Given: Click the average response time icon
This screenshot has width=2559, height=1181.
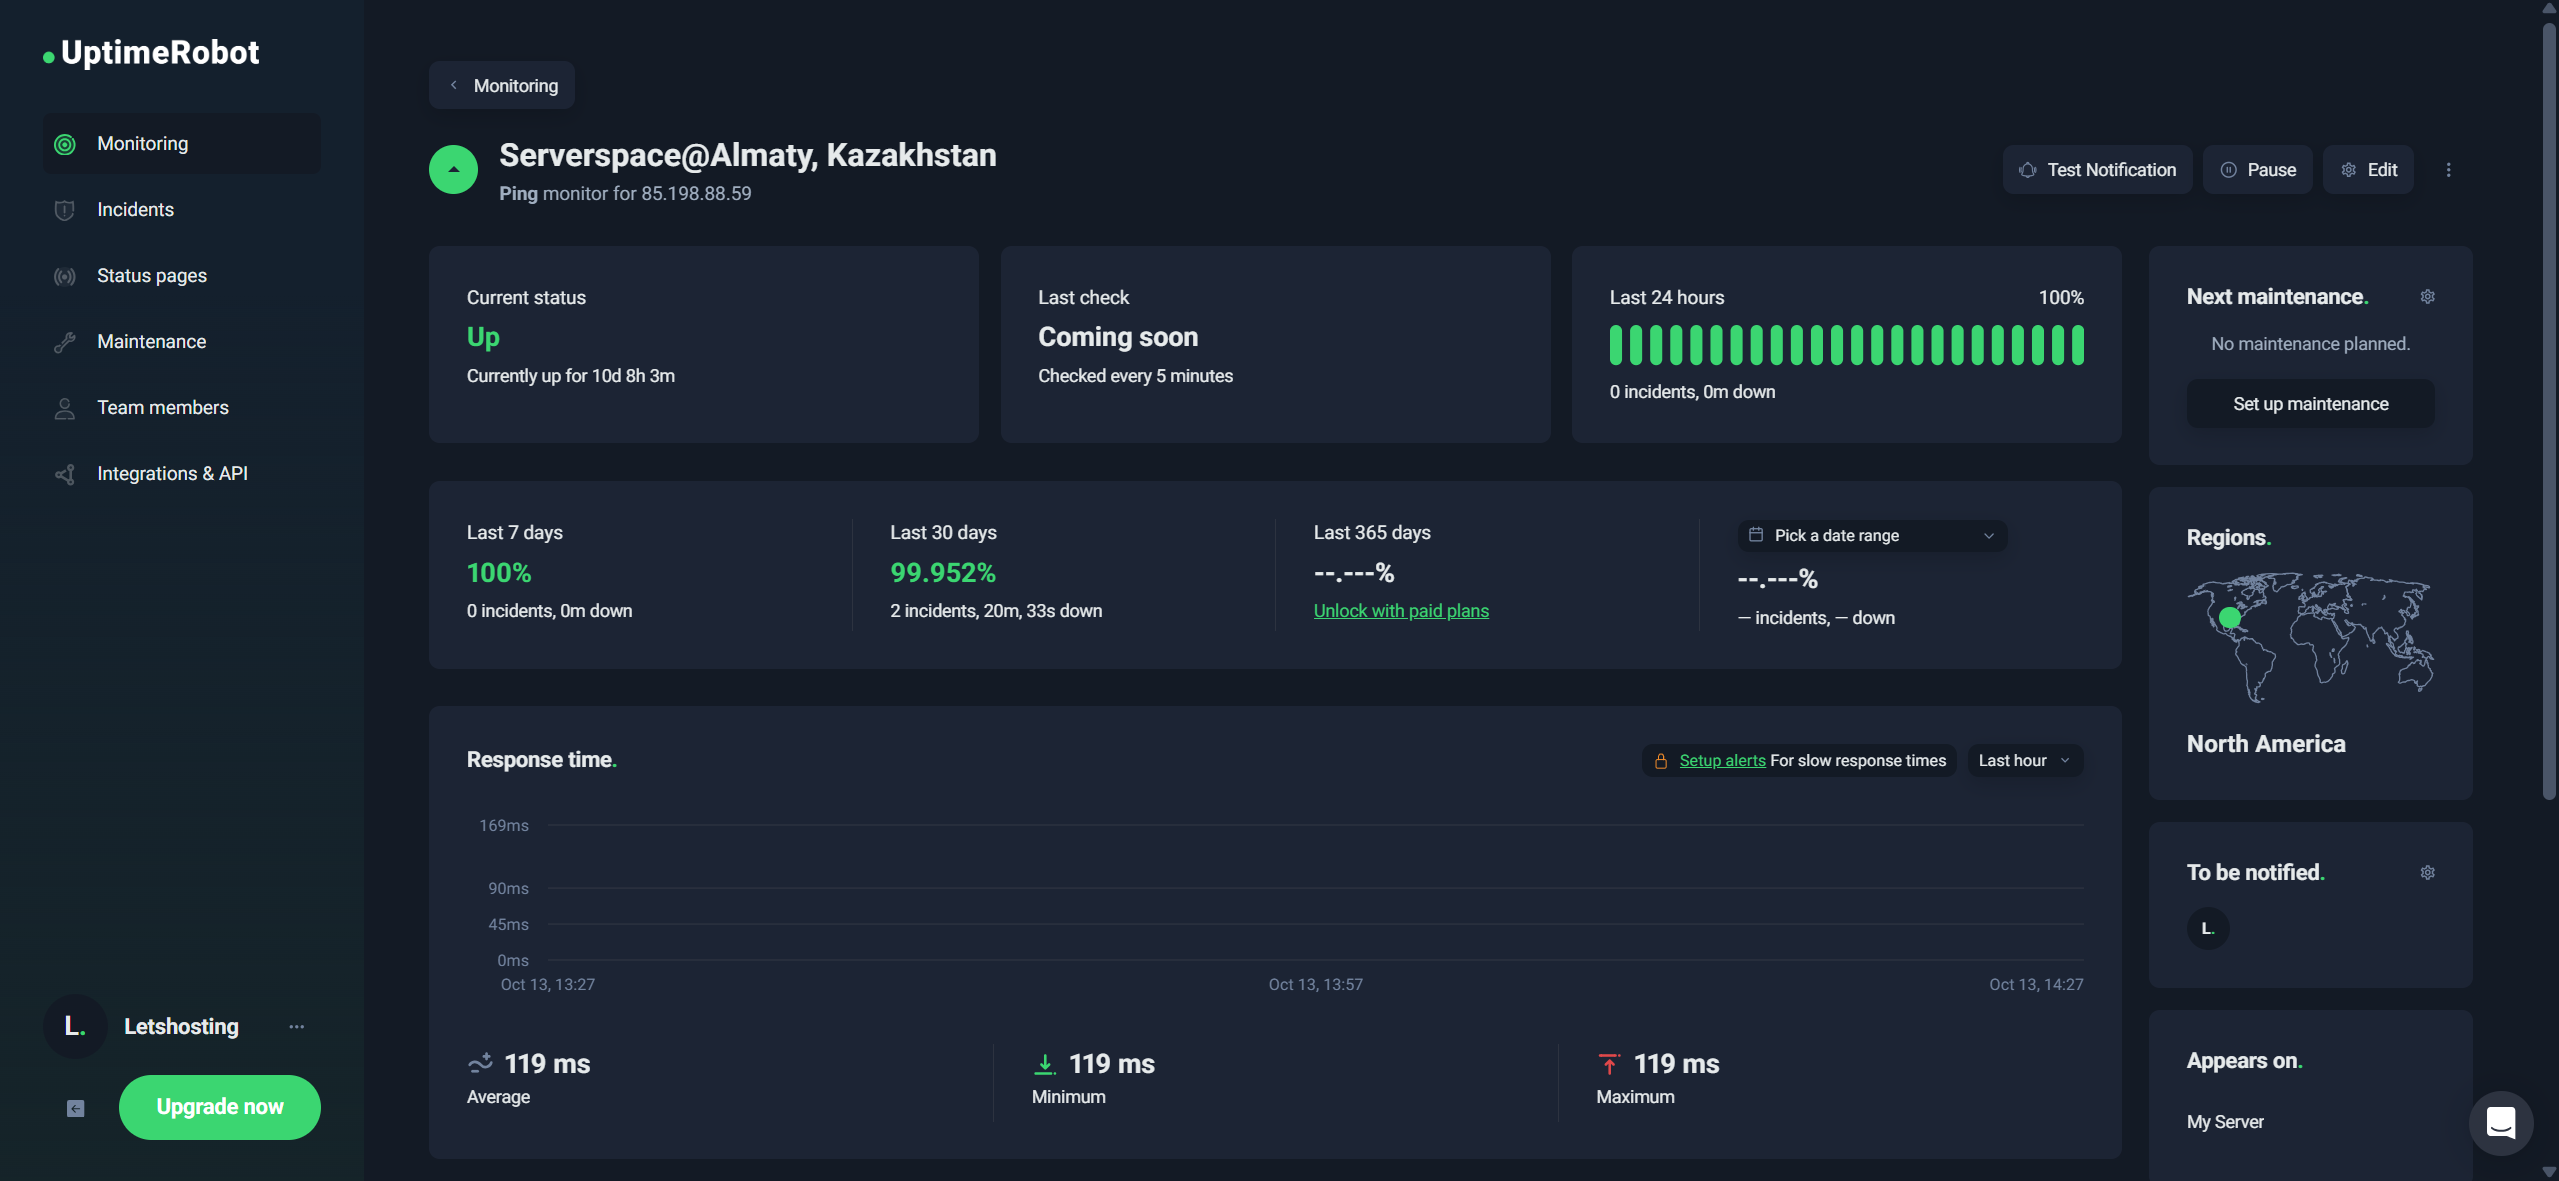Looking at the screenshot, I should click(481, 1063).
